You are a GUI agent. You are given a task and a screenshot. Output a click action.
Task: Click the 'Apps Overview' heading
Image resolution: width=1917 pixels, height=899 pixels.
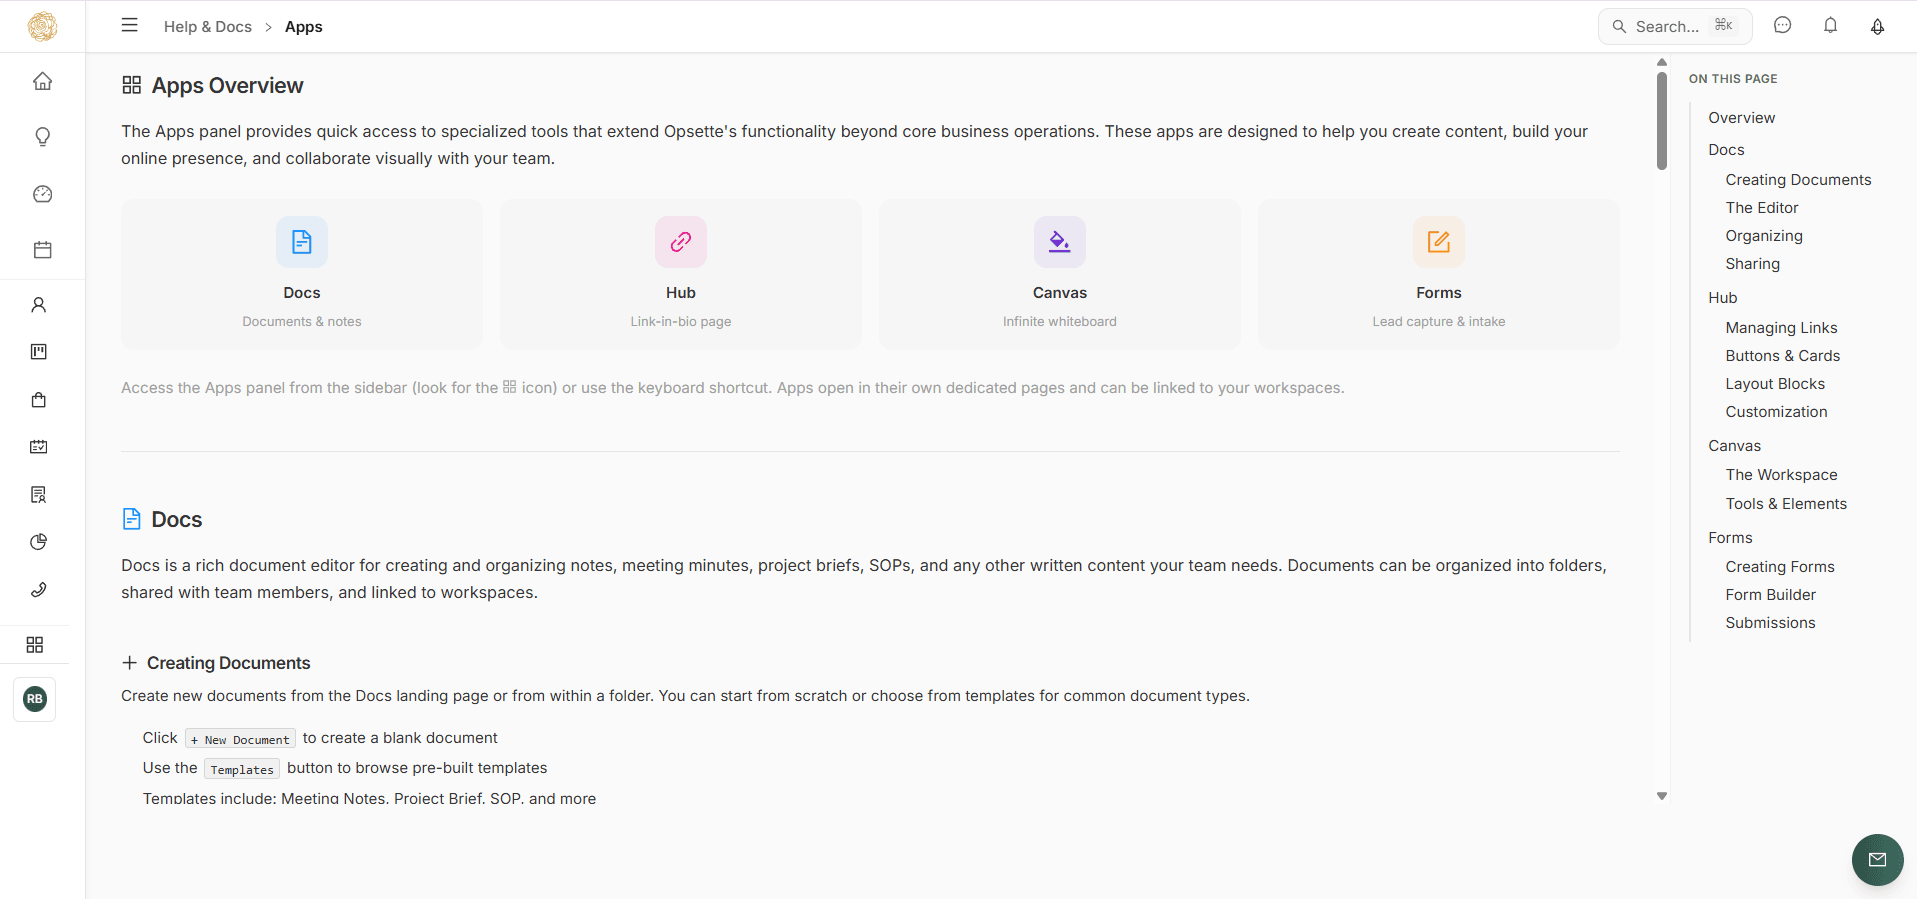[x=227, y=86]
